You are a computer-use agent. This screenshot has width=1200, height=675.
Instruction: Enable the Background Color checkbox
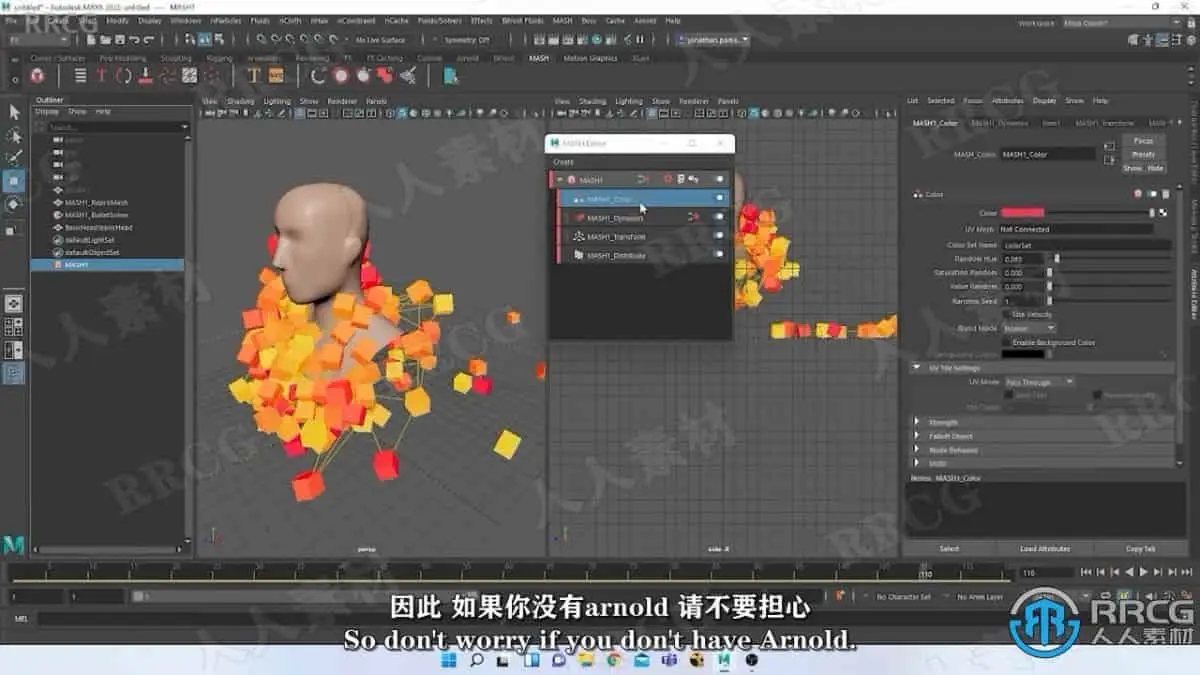[1005, 342]
